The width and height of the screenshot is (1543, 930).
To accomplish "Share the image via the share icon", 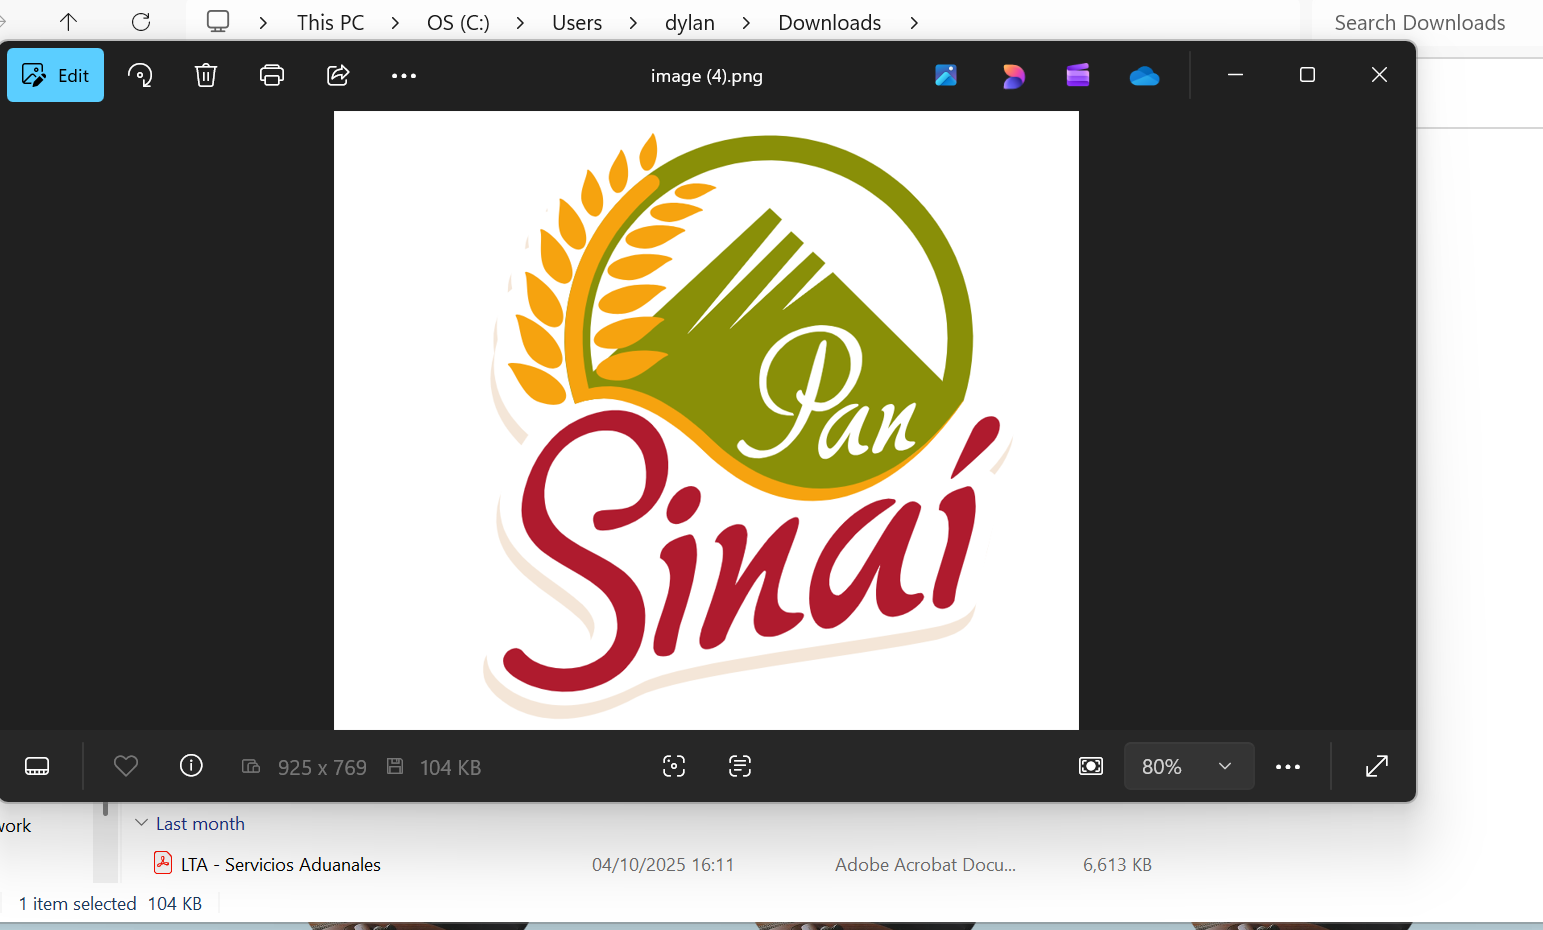I will click(x=338, y=75).
